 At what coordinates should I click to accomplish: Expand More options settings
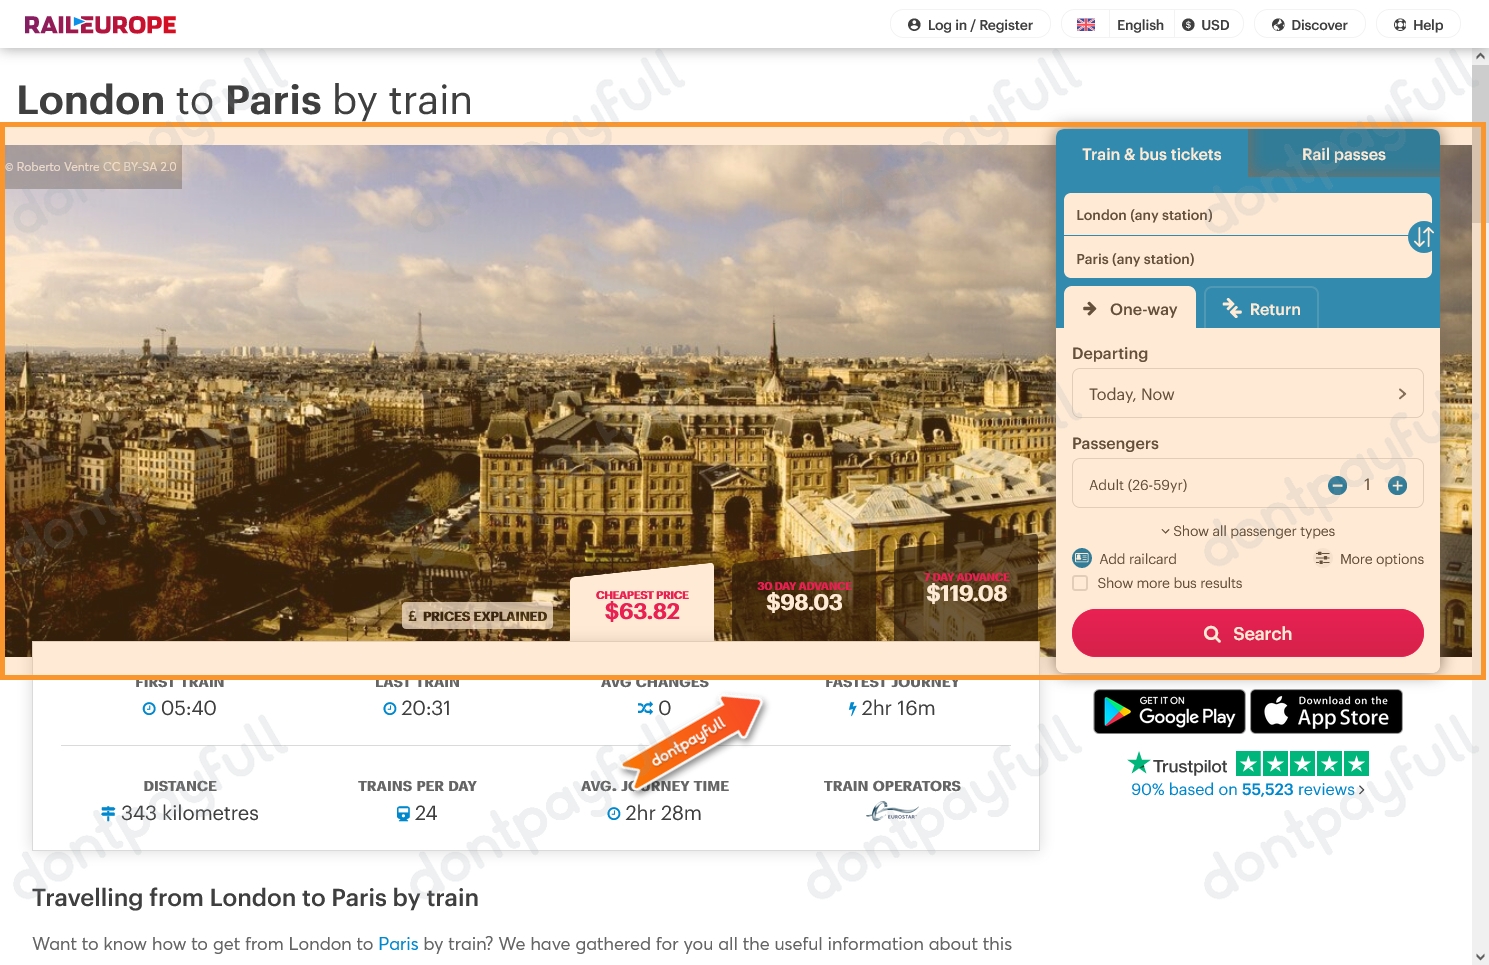tap(1369, 559)
